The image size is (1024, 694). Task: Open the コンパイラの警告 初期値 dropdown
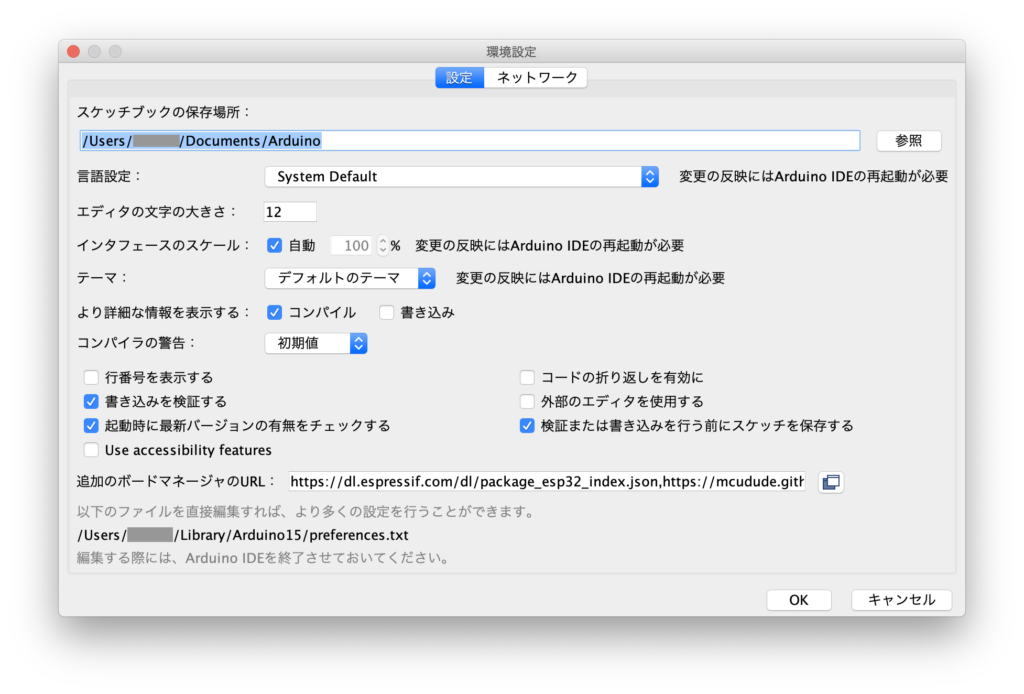(x=316, y=343)
